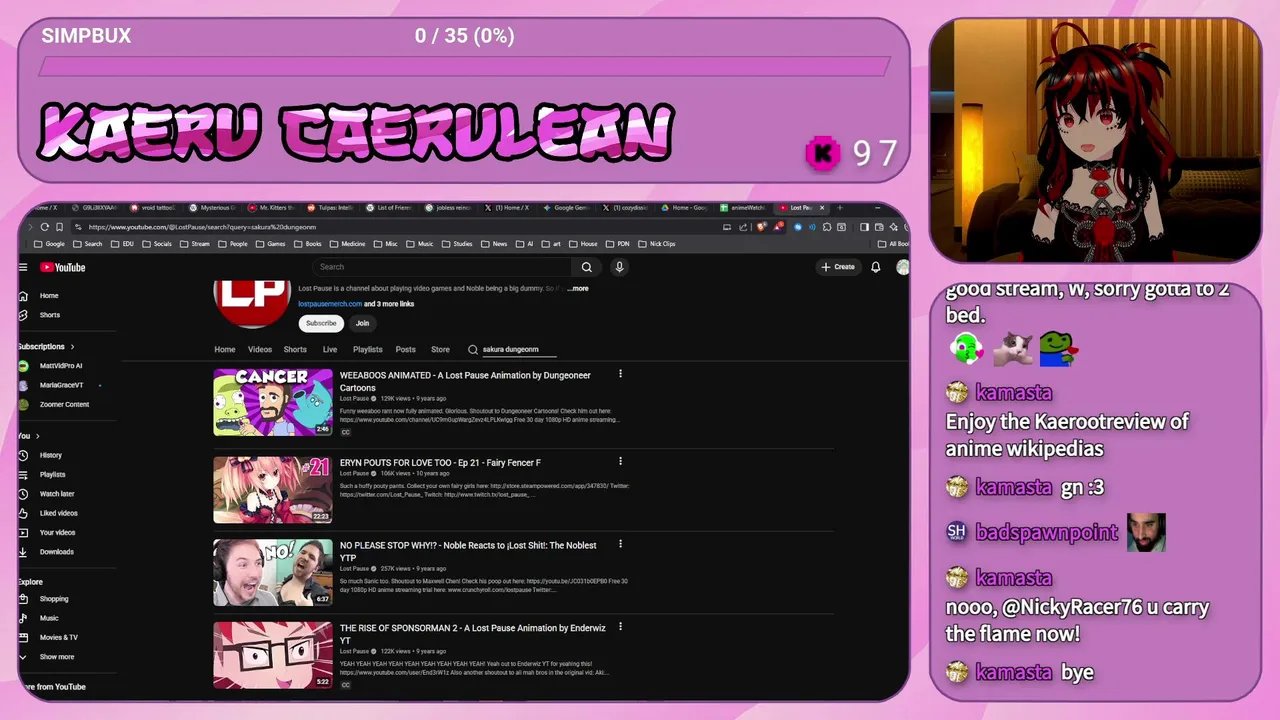Switch to the channel Posts tab
Viewport: 1280px width, 720px height.
[x=405, y=350]
